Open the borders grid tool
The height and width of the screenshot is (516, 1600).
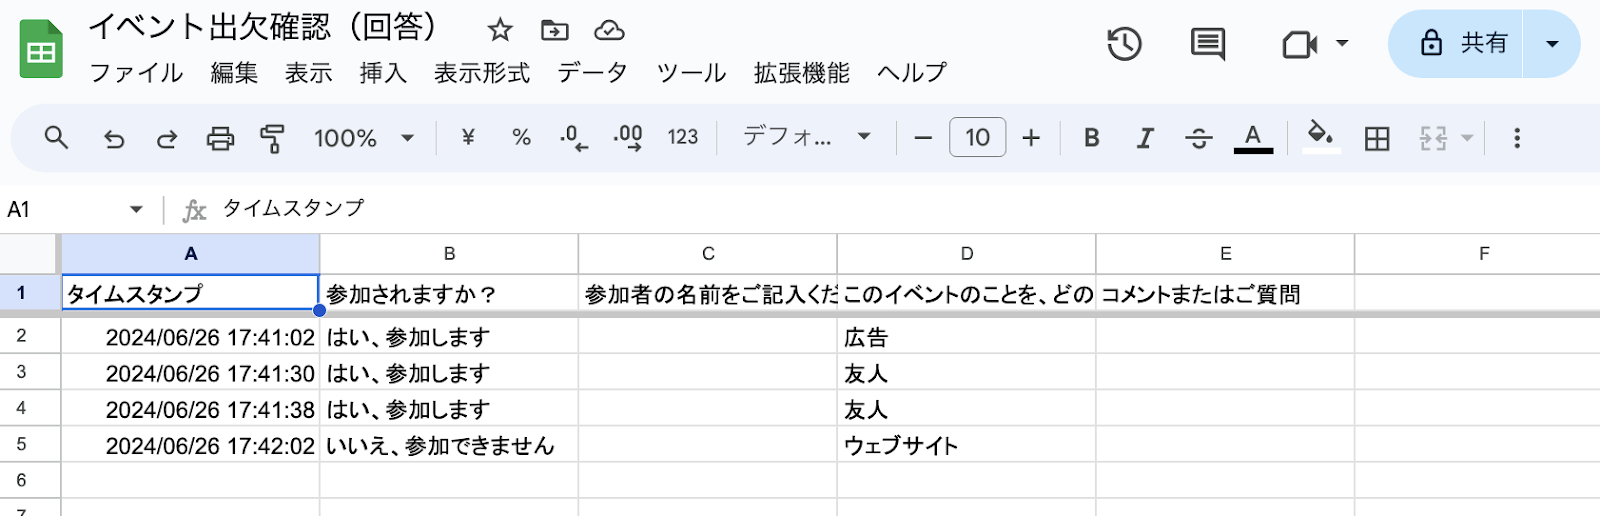click(x=1377, y=138)
